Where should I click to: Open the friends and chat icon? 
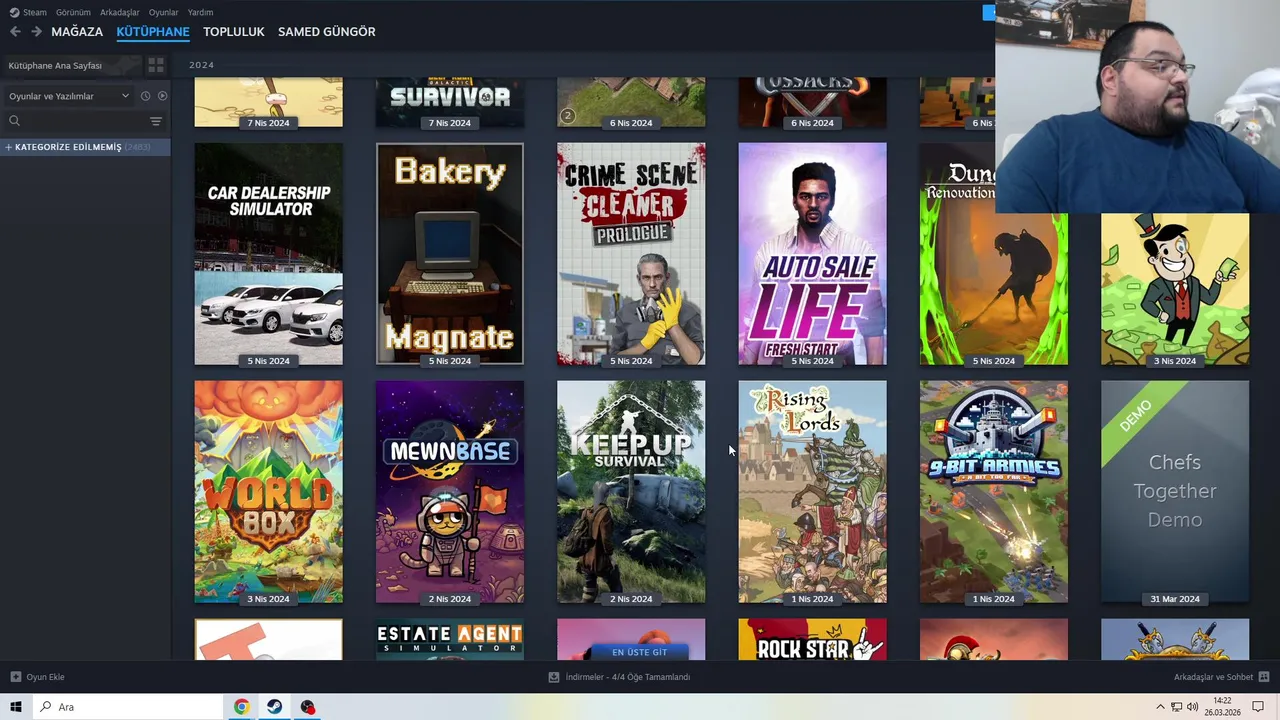1264,677
